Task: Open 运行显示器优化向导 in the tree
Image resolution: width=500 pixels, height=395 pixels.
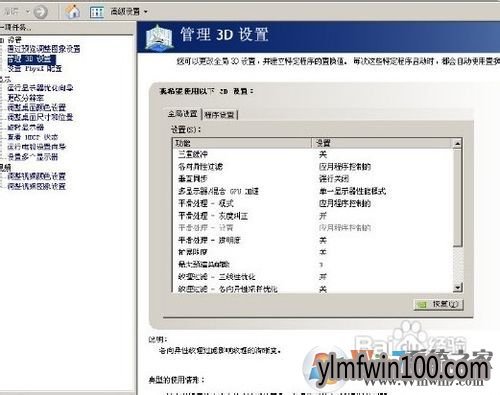Action: coord(40,88)
